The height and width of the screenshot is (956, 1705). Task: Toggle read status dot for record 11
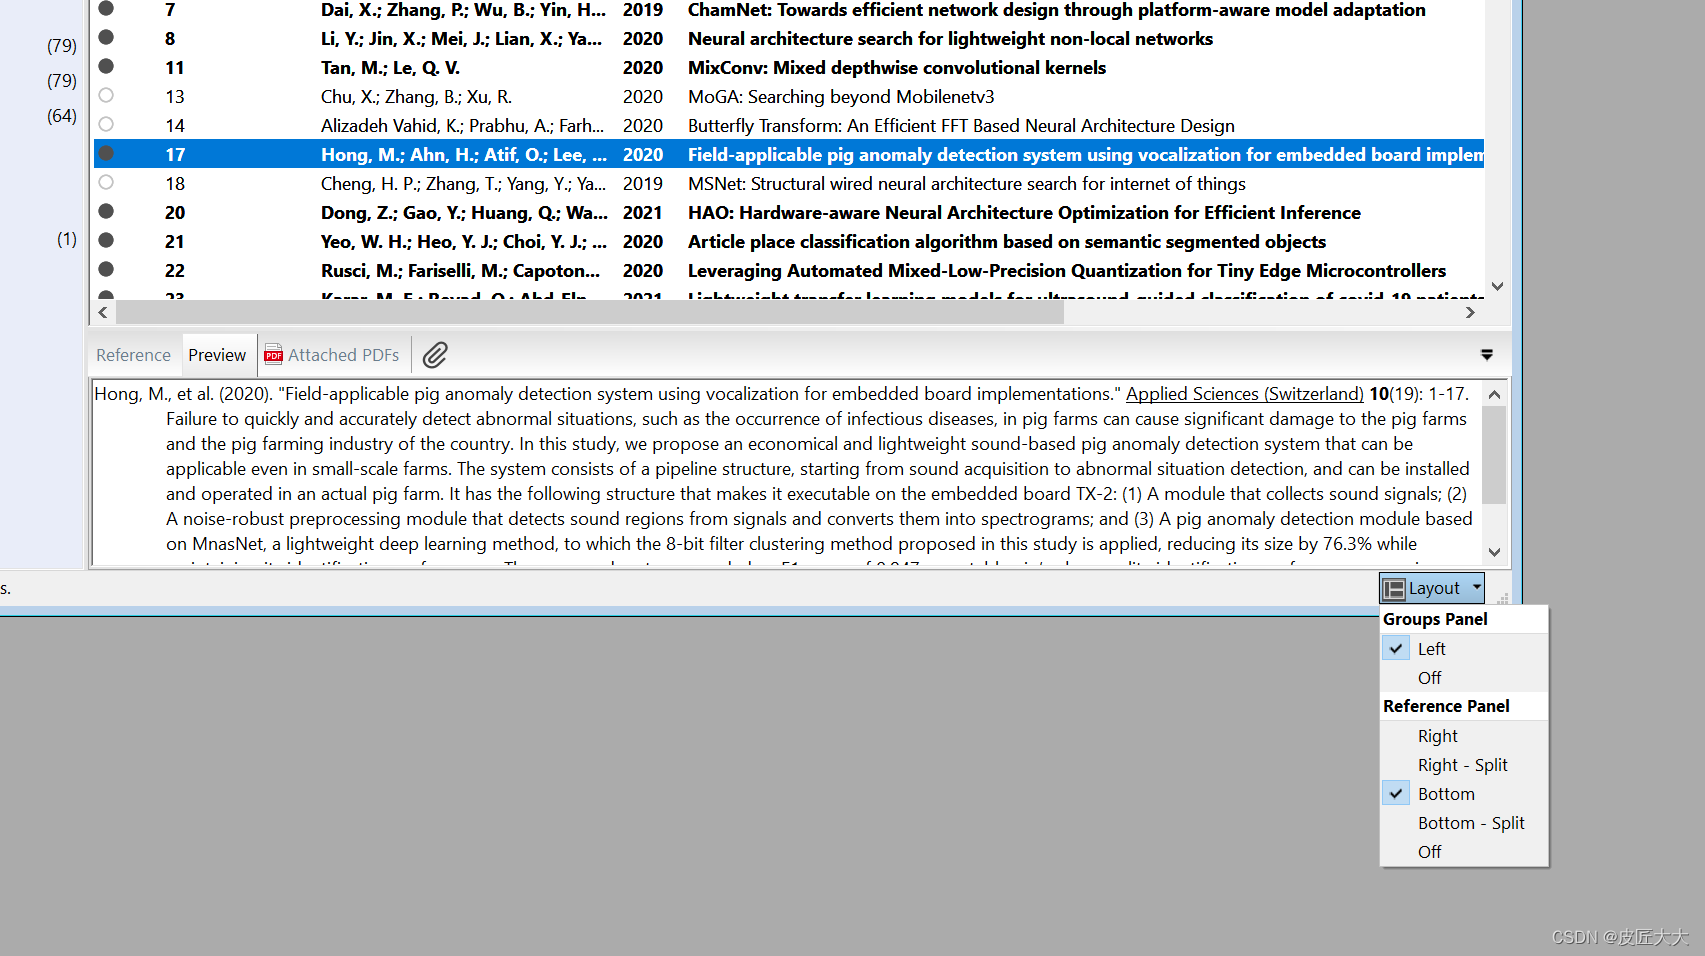click(106, 67)
